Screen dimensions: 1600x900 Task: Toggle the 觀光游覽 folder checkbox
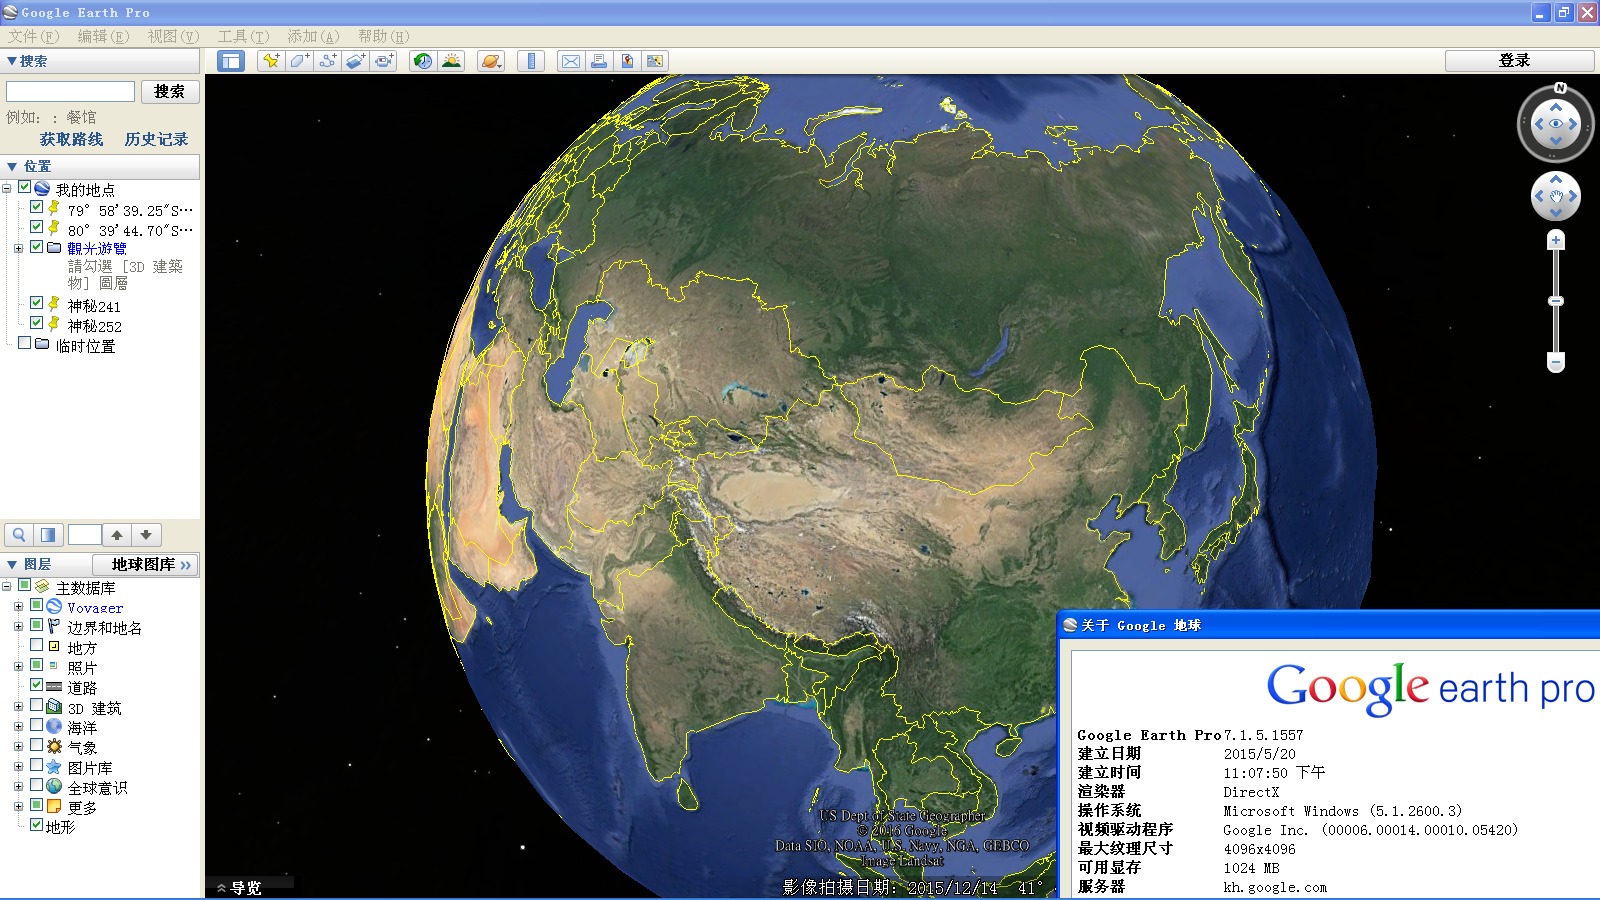click(x=37, y=246)
